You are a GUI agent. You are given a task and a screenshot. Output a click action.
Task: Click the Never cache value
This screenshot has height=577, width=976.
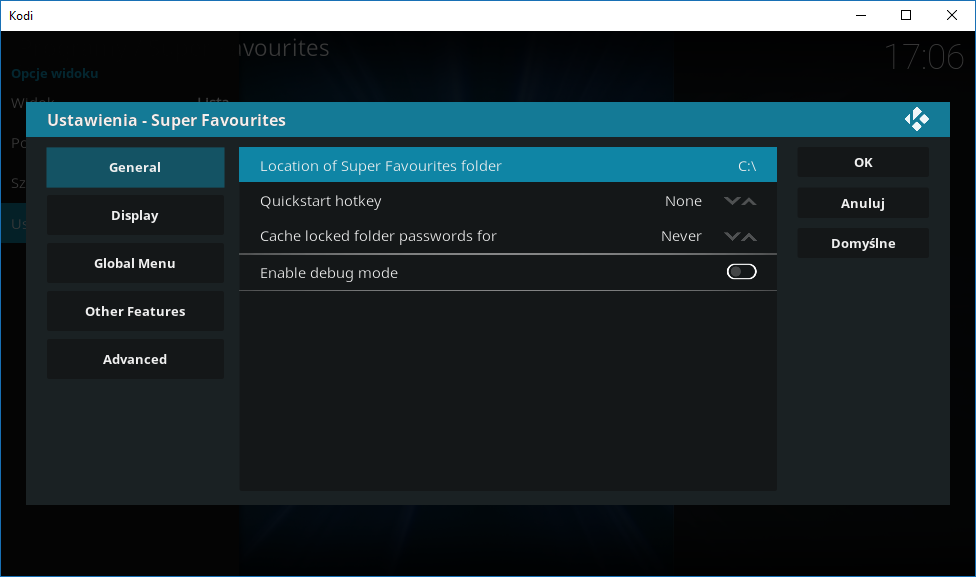pos(681,236)
